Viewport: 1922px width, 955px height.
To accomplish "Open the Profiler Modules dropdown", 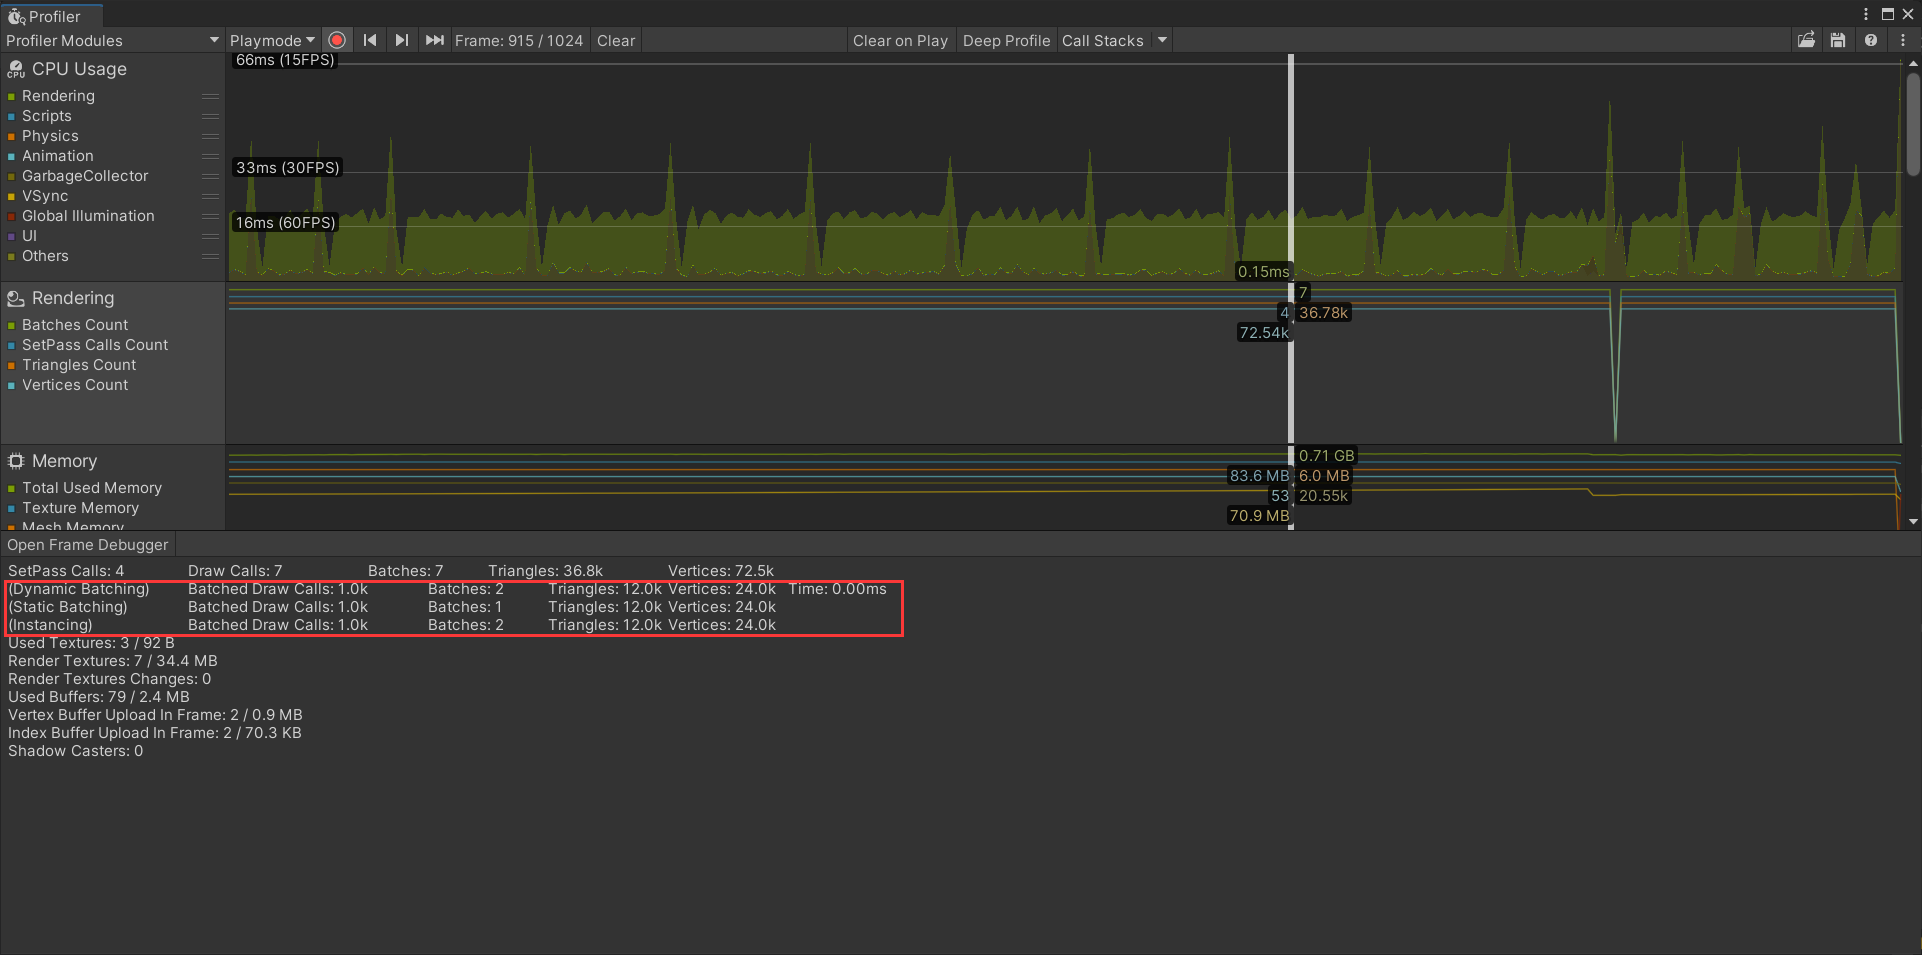I will coord(110,40).
